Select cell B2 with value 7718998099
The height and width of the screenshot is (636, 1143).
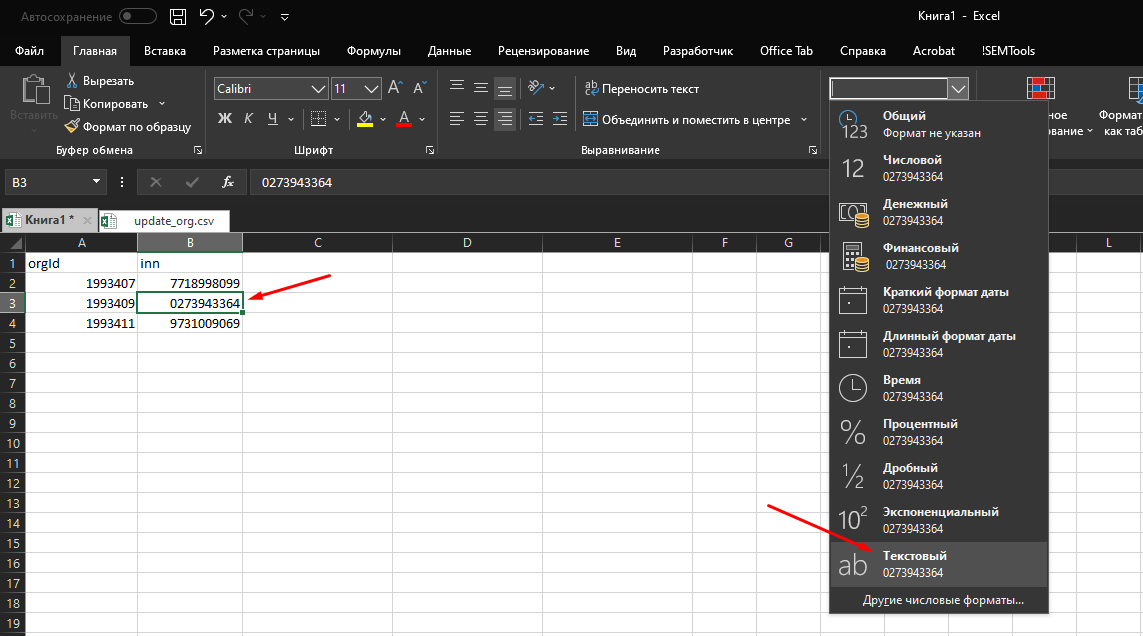[190, 283]
